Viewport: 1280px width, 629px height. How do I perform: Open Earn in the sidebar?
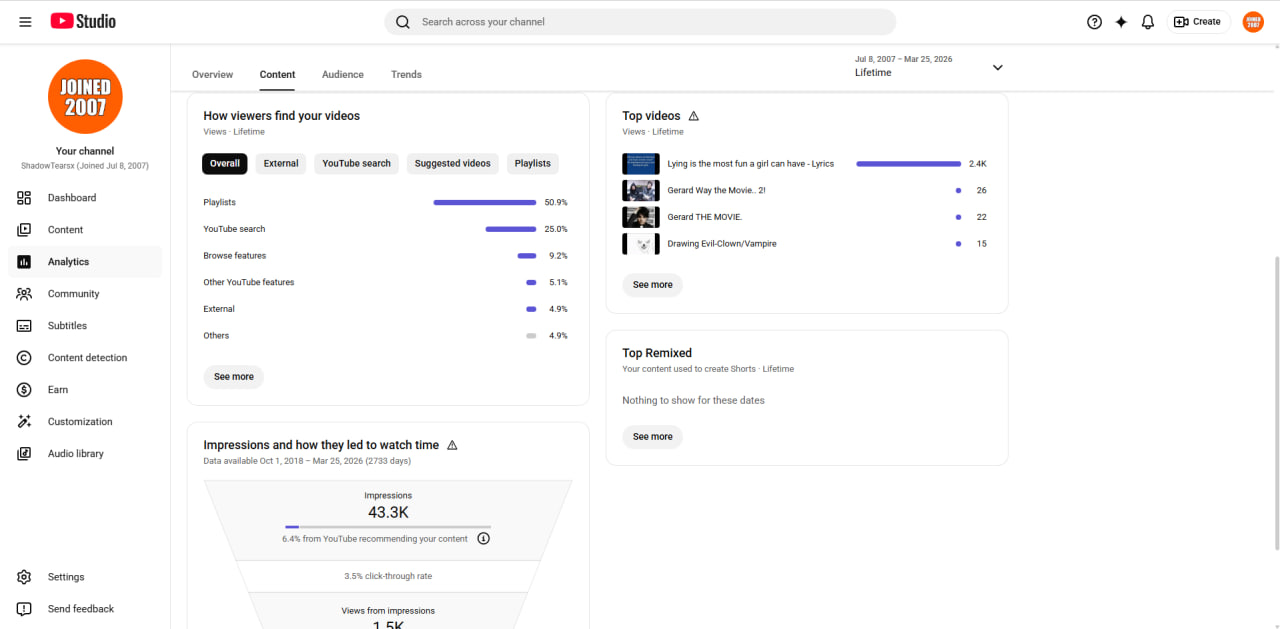coord(85,390)
